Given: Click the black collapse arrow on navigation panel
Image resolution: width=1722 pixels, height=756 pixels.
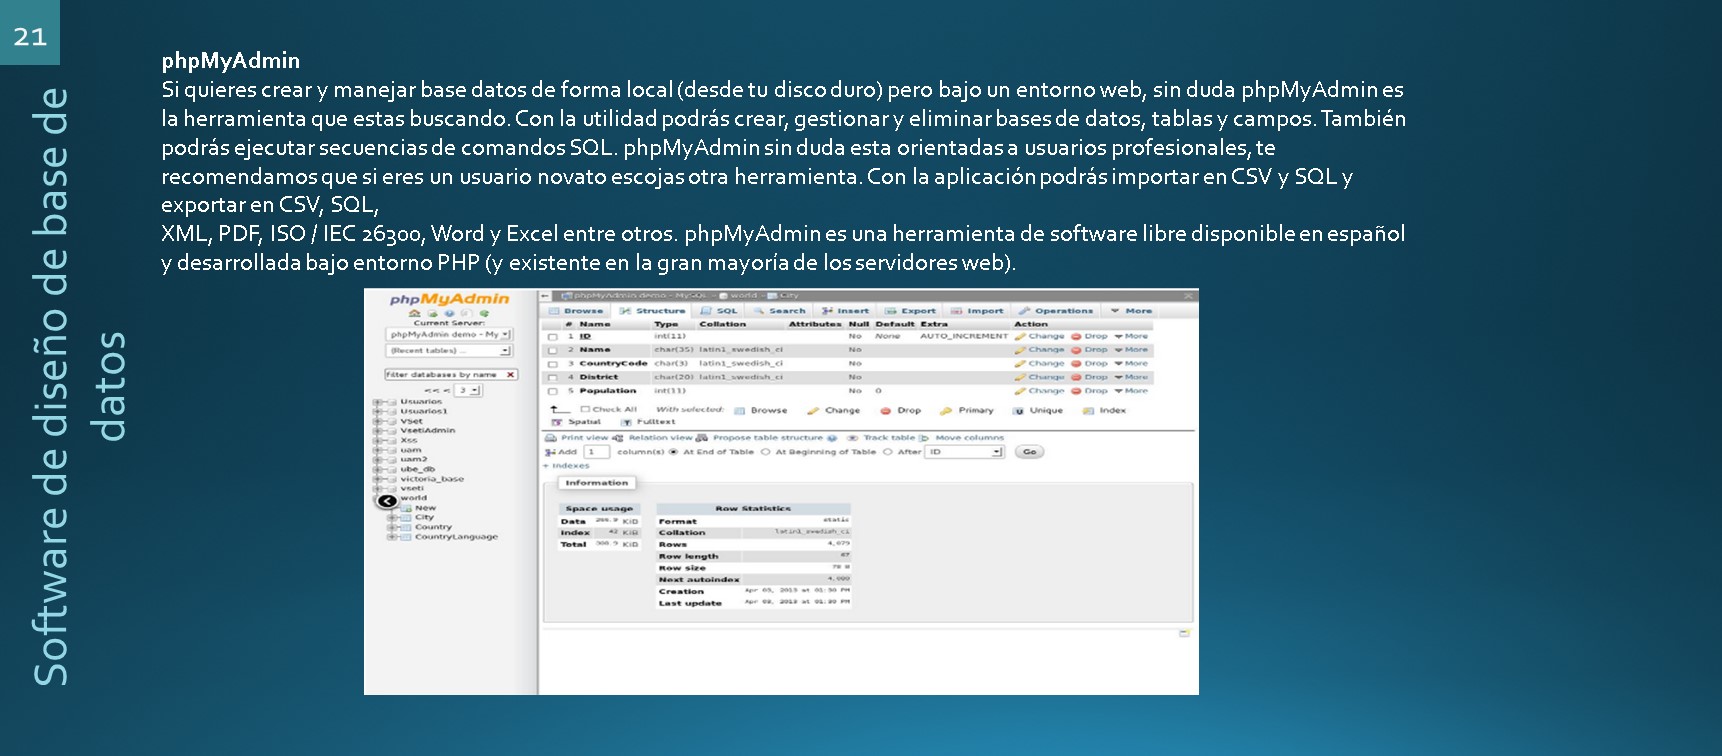Looking at the screenshot, I should click(x=387, y=501).
